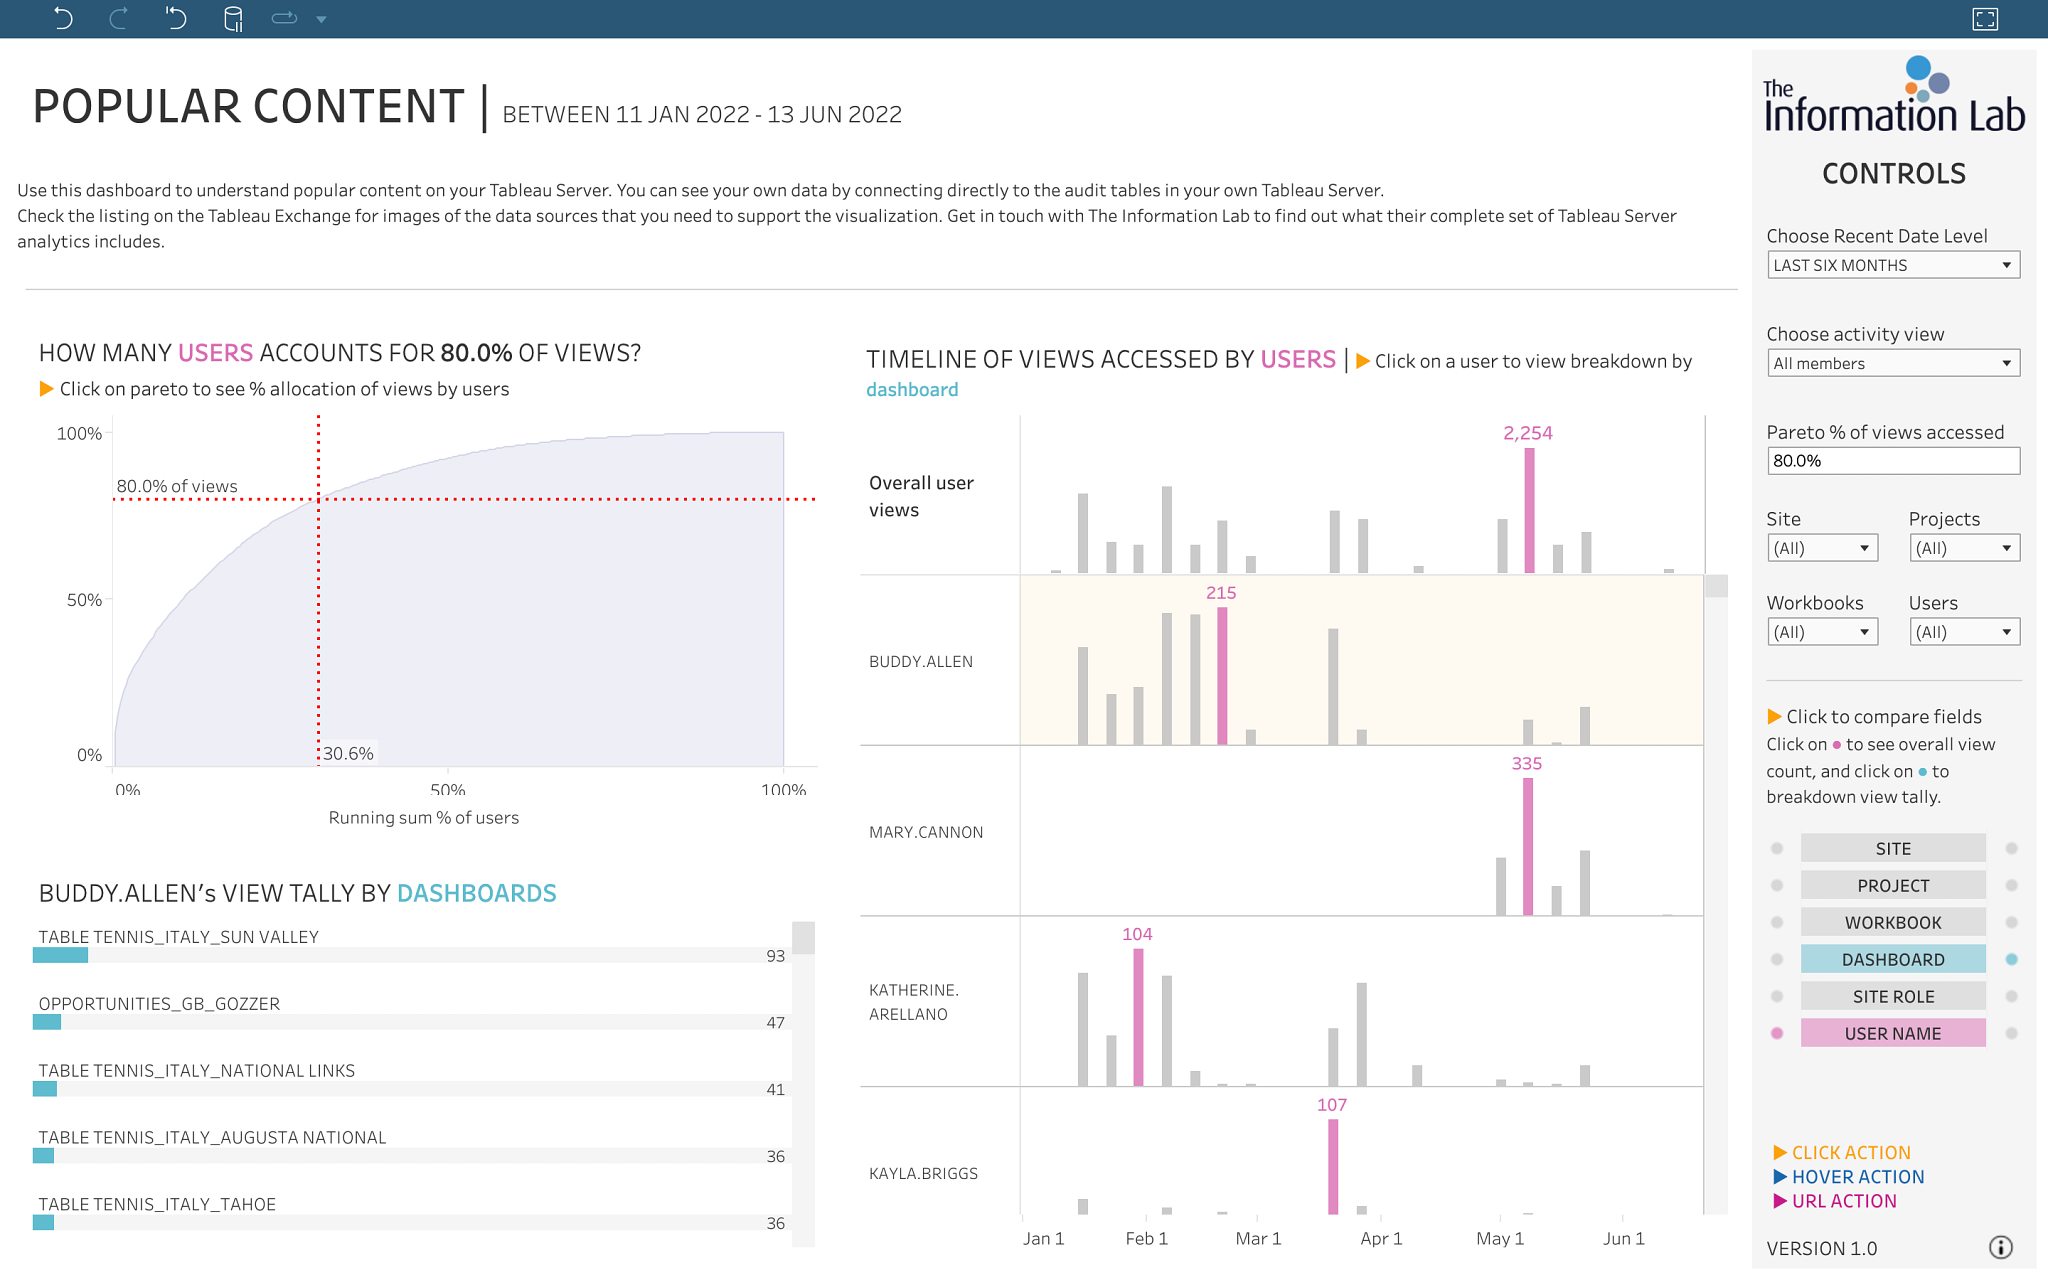Select the SITE compare button
Image resolution: width=2048 pixels, height=1280 pixels.
(1893, 848)
